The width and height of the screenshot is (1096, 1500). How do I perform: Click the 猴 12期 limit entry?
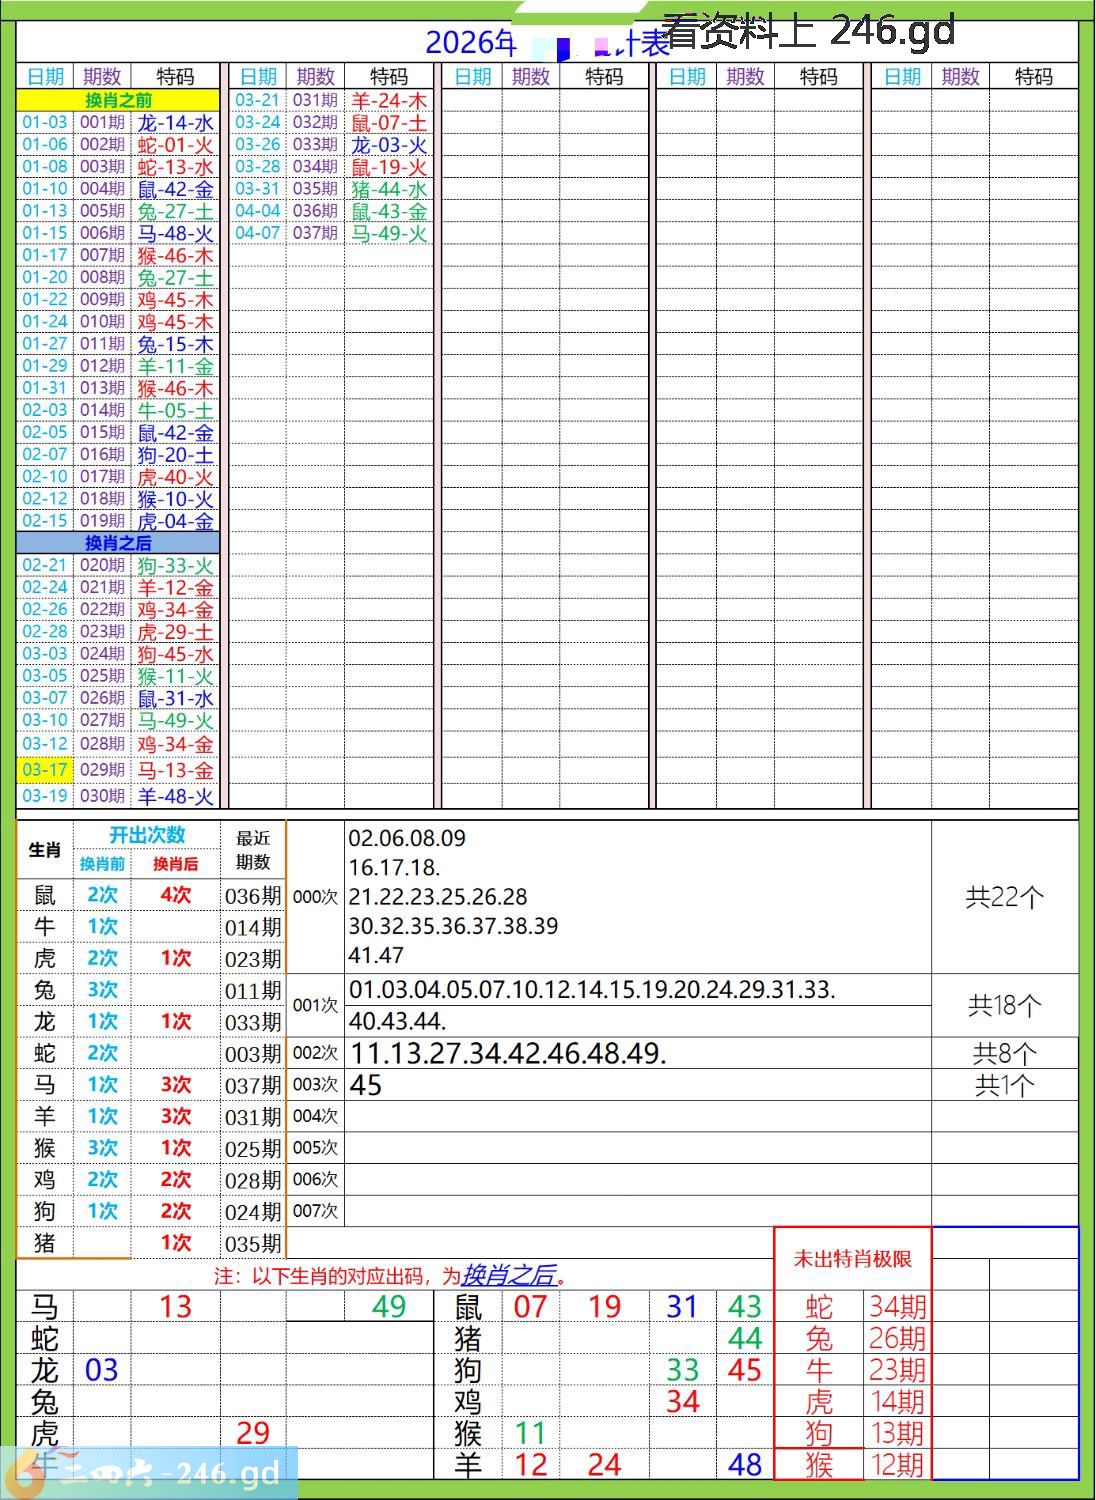(x=852, y=1465)
